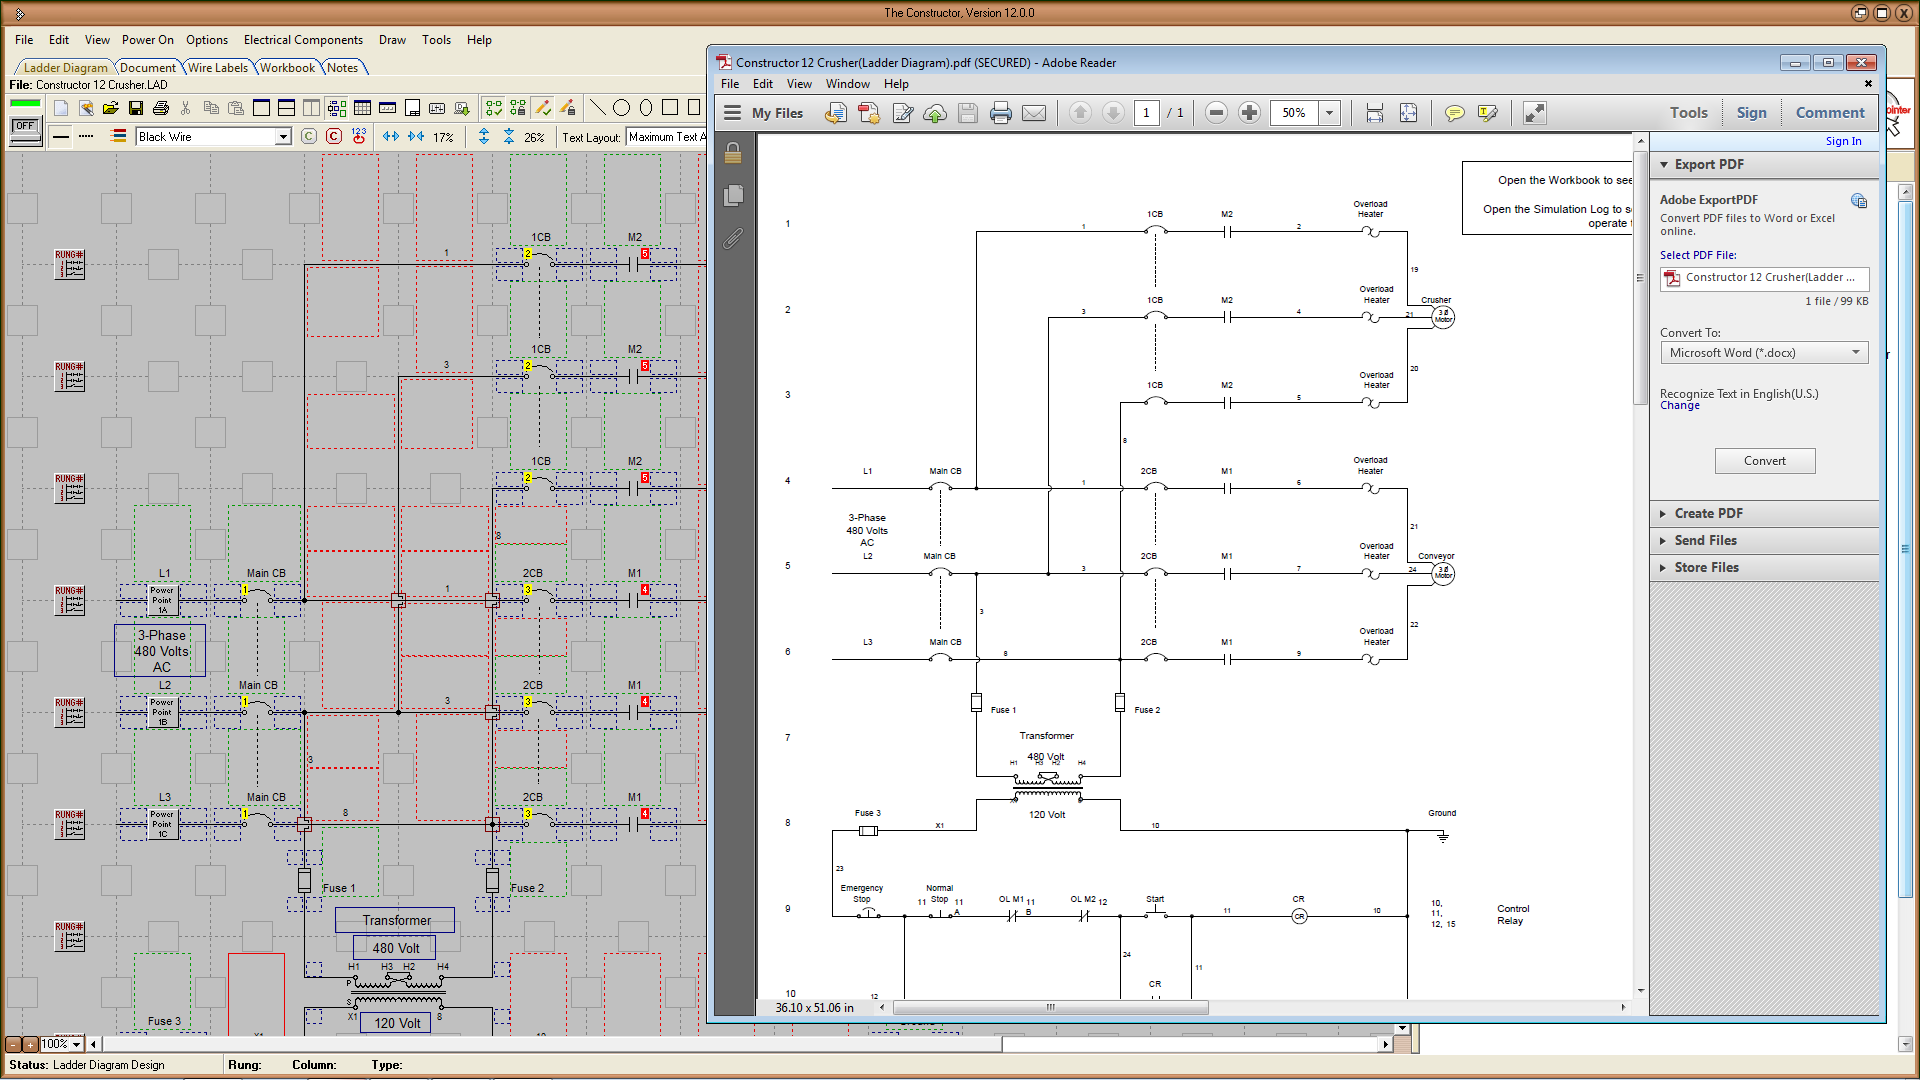Email the Crusher PDF as attachment
Image resolution: width=1920 pixels, height=1080 pixels.
(1035, 113)
